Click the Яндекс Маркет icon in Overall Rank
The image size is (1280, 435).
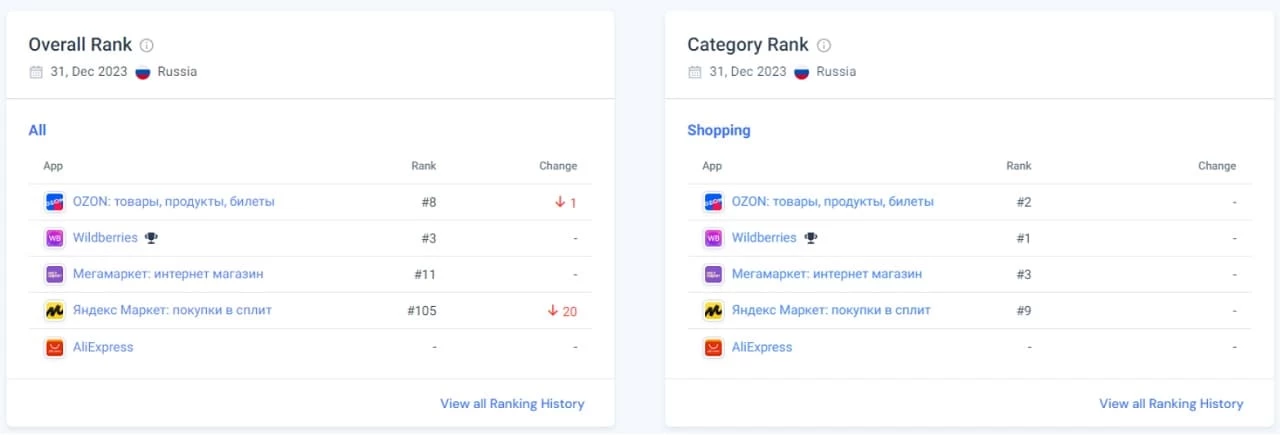(54, 311)
